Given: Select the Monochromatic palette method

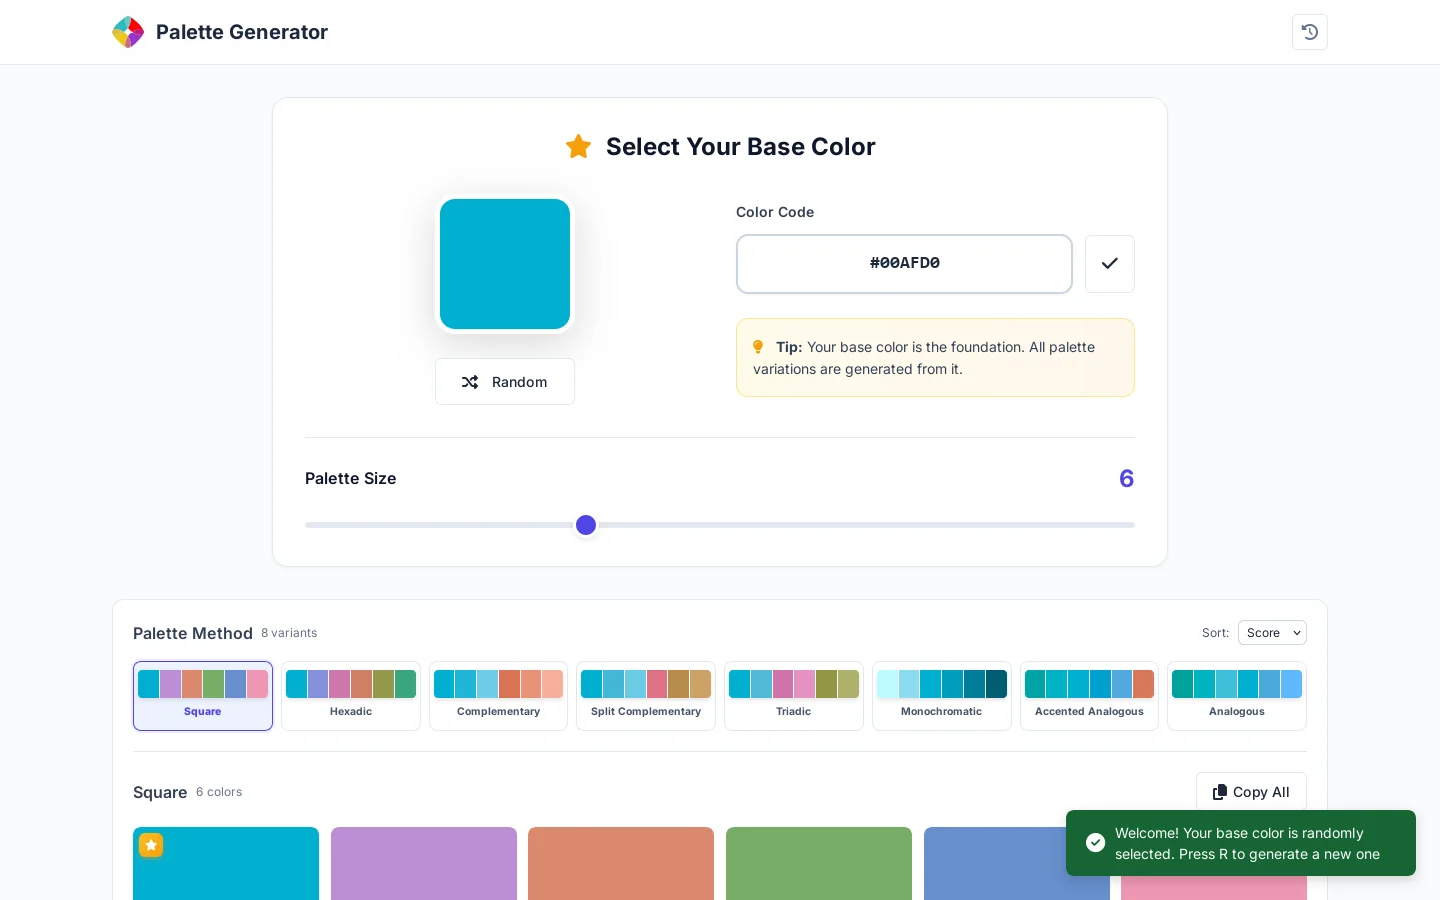Looking at the screenshot, I should click(942, 696).
